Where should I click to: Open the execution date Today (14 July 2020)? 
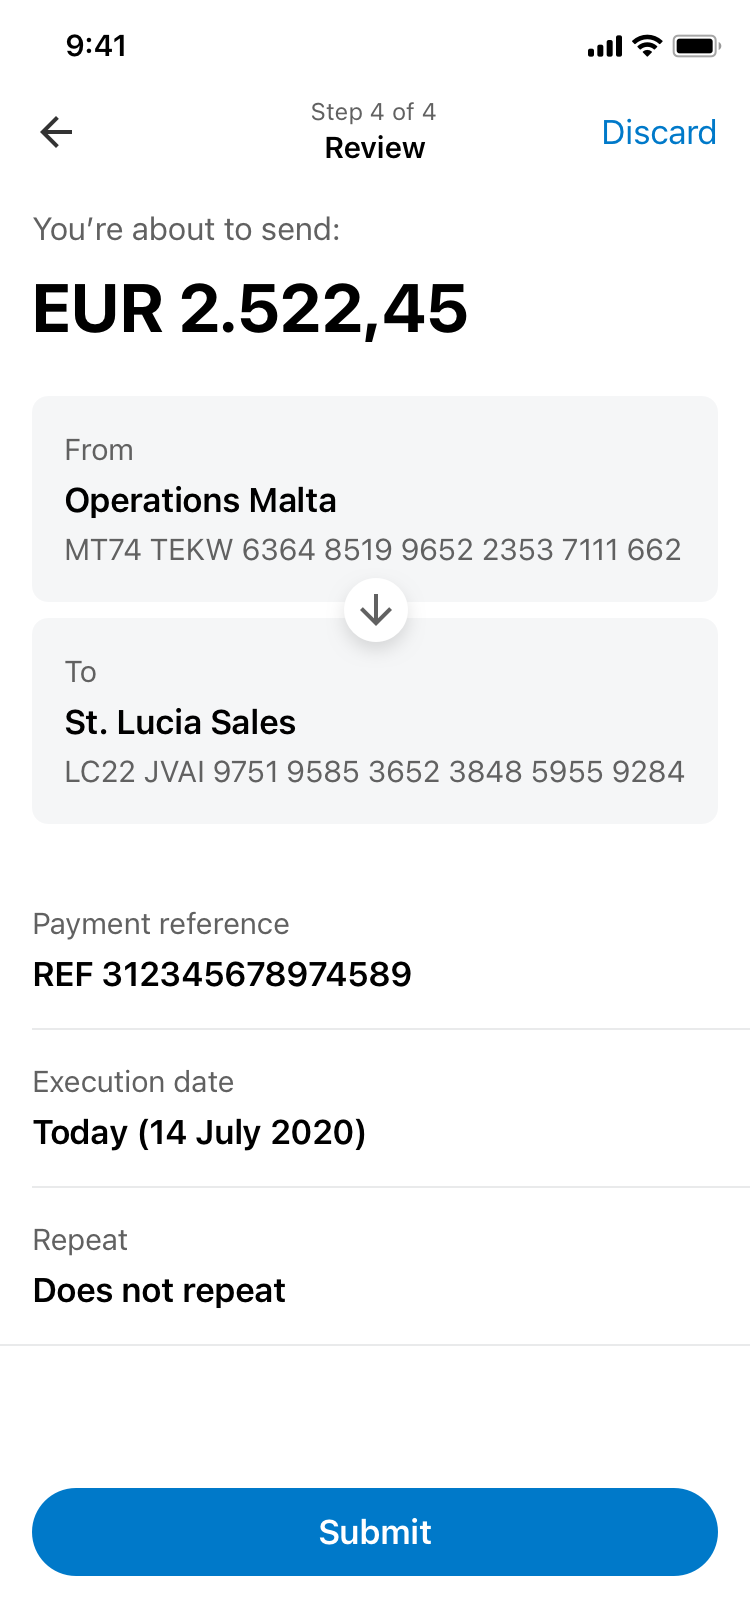[x=199, y=1132]
